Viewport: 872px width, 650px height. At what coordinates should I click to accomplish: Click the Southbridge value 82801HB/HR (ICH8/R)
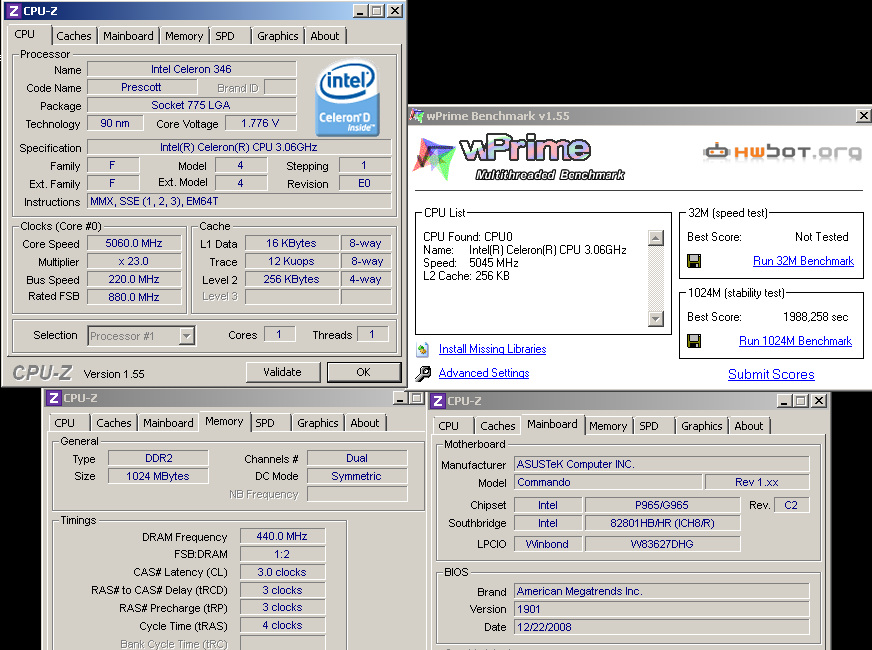pyautogui.click(x=662, y=523)
